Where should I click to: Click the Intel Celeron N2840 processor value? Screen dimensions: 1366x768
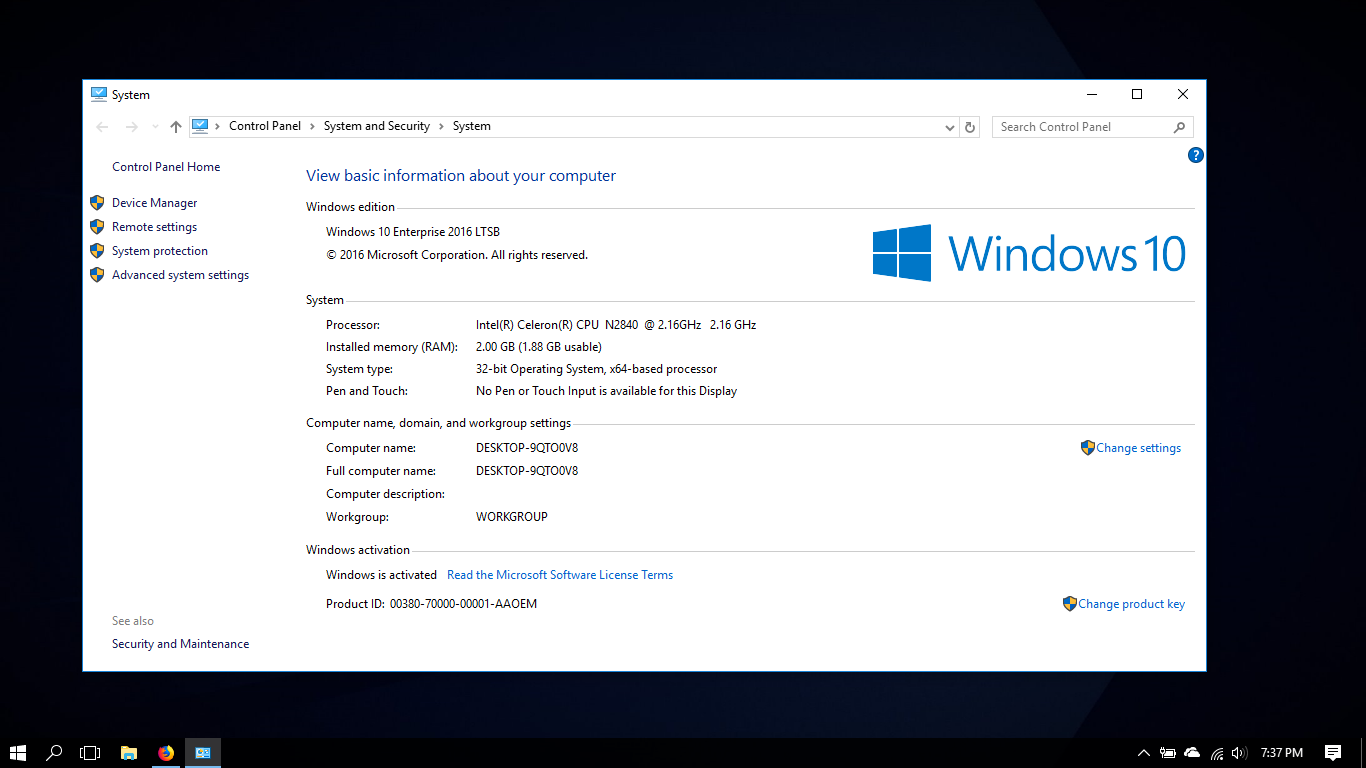coord(616,325)
